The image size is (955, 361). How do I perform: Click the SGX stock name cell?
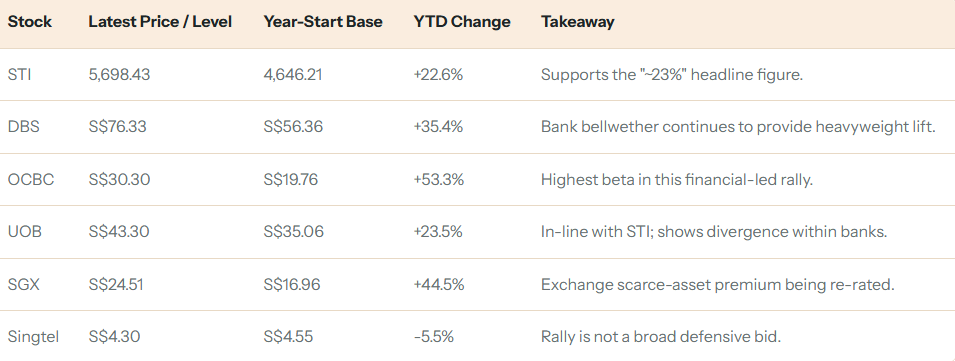pyautogui.click(x=23, y=284)
